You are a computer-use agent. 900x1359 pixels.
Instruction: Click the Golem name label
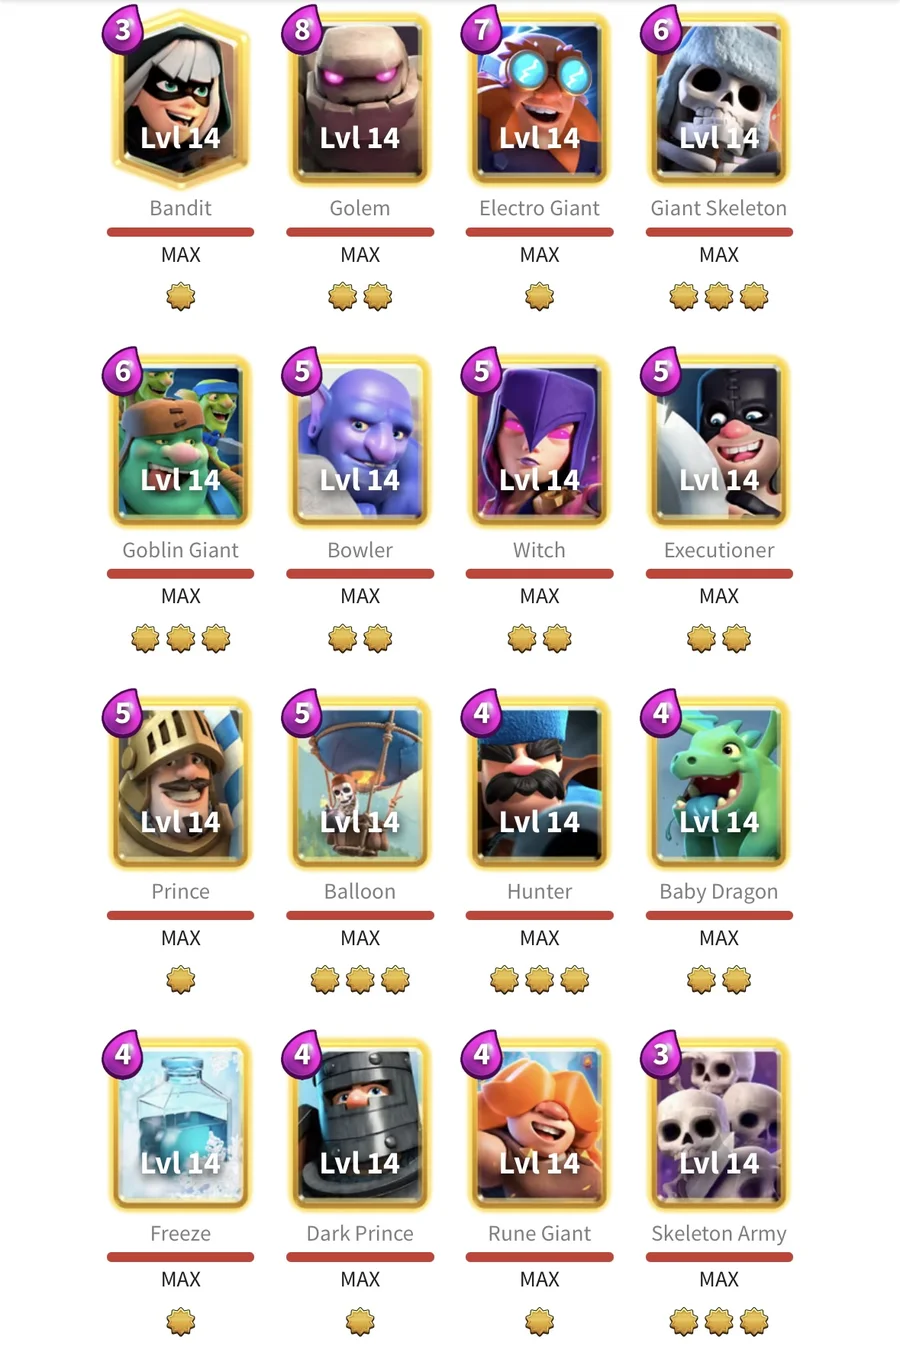[x=360, y=208]
